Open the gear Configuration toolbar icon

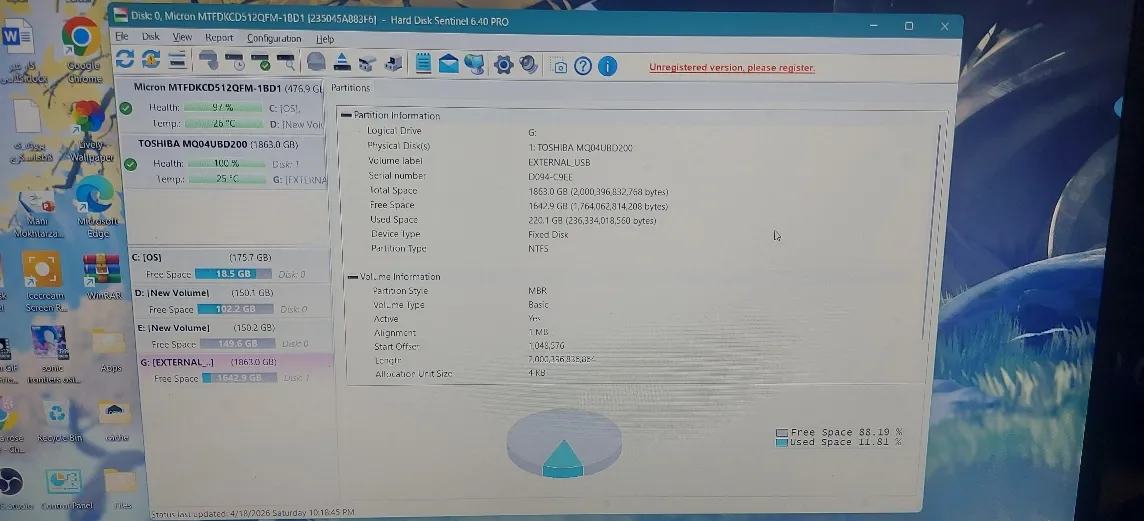coord(503,65)
